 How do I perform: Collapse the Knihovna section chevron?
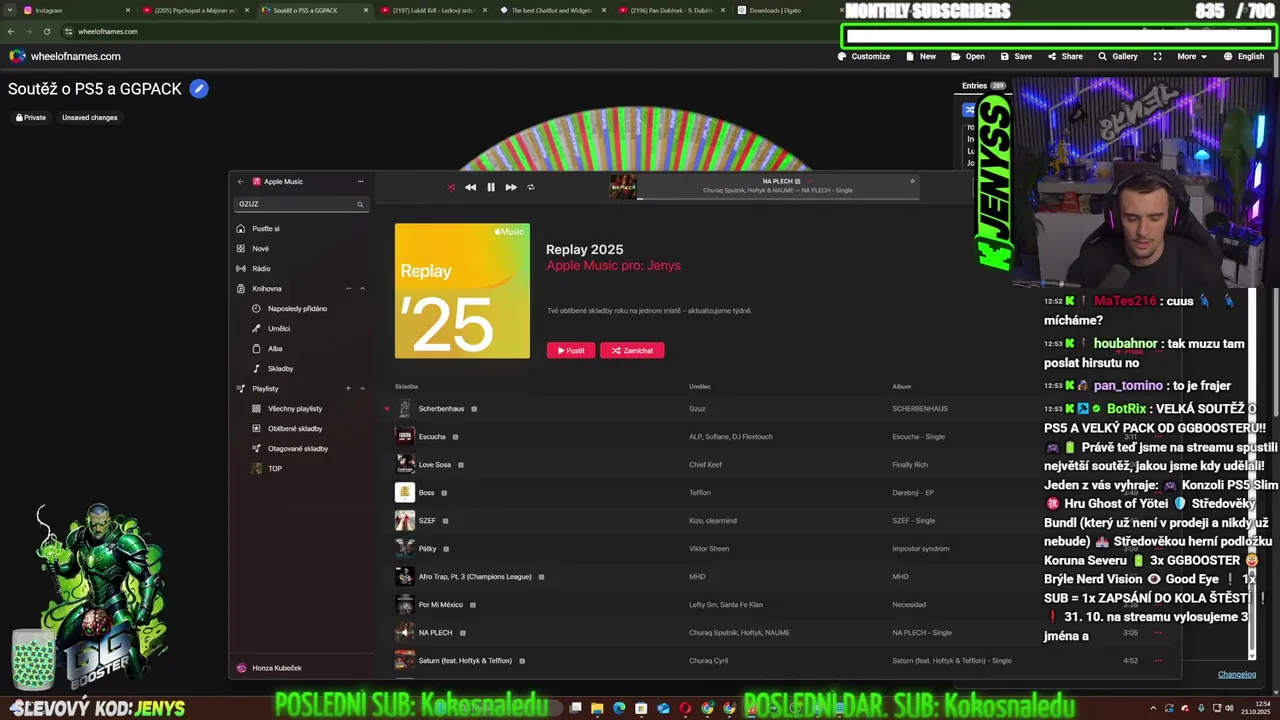(362, 289)
